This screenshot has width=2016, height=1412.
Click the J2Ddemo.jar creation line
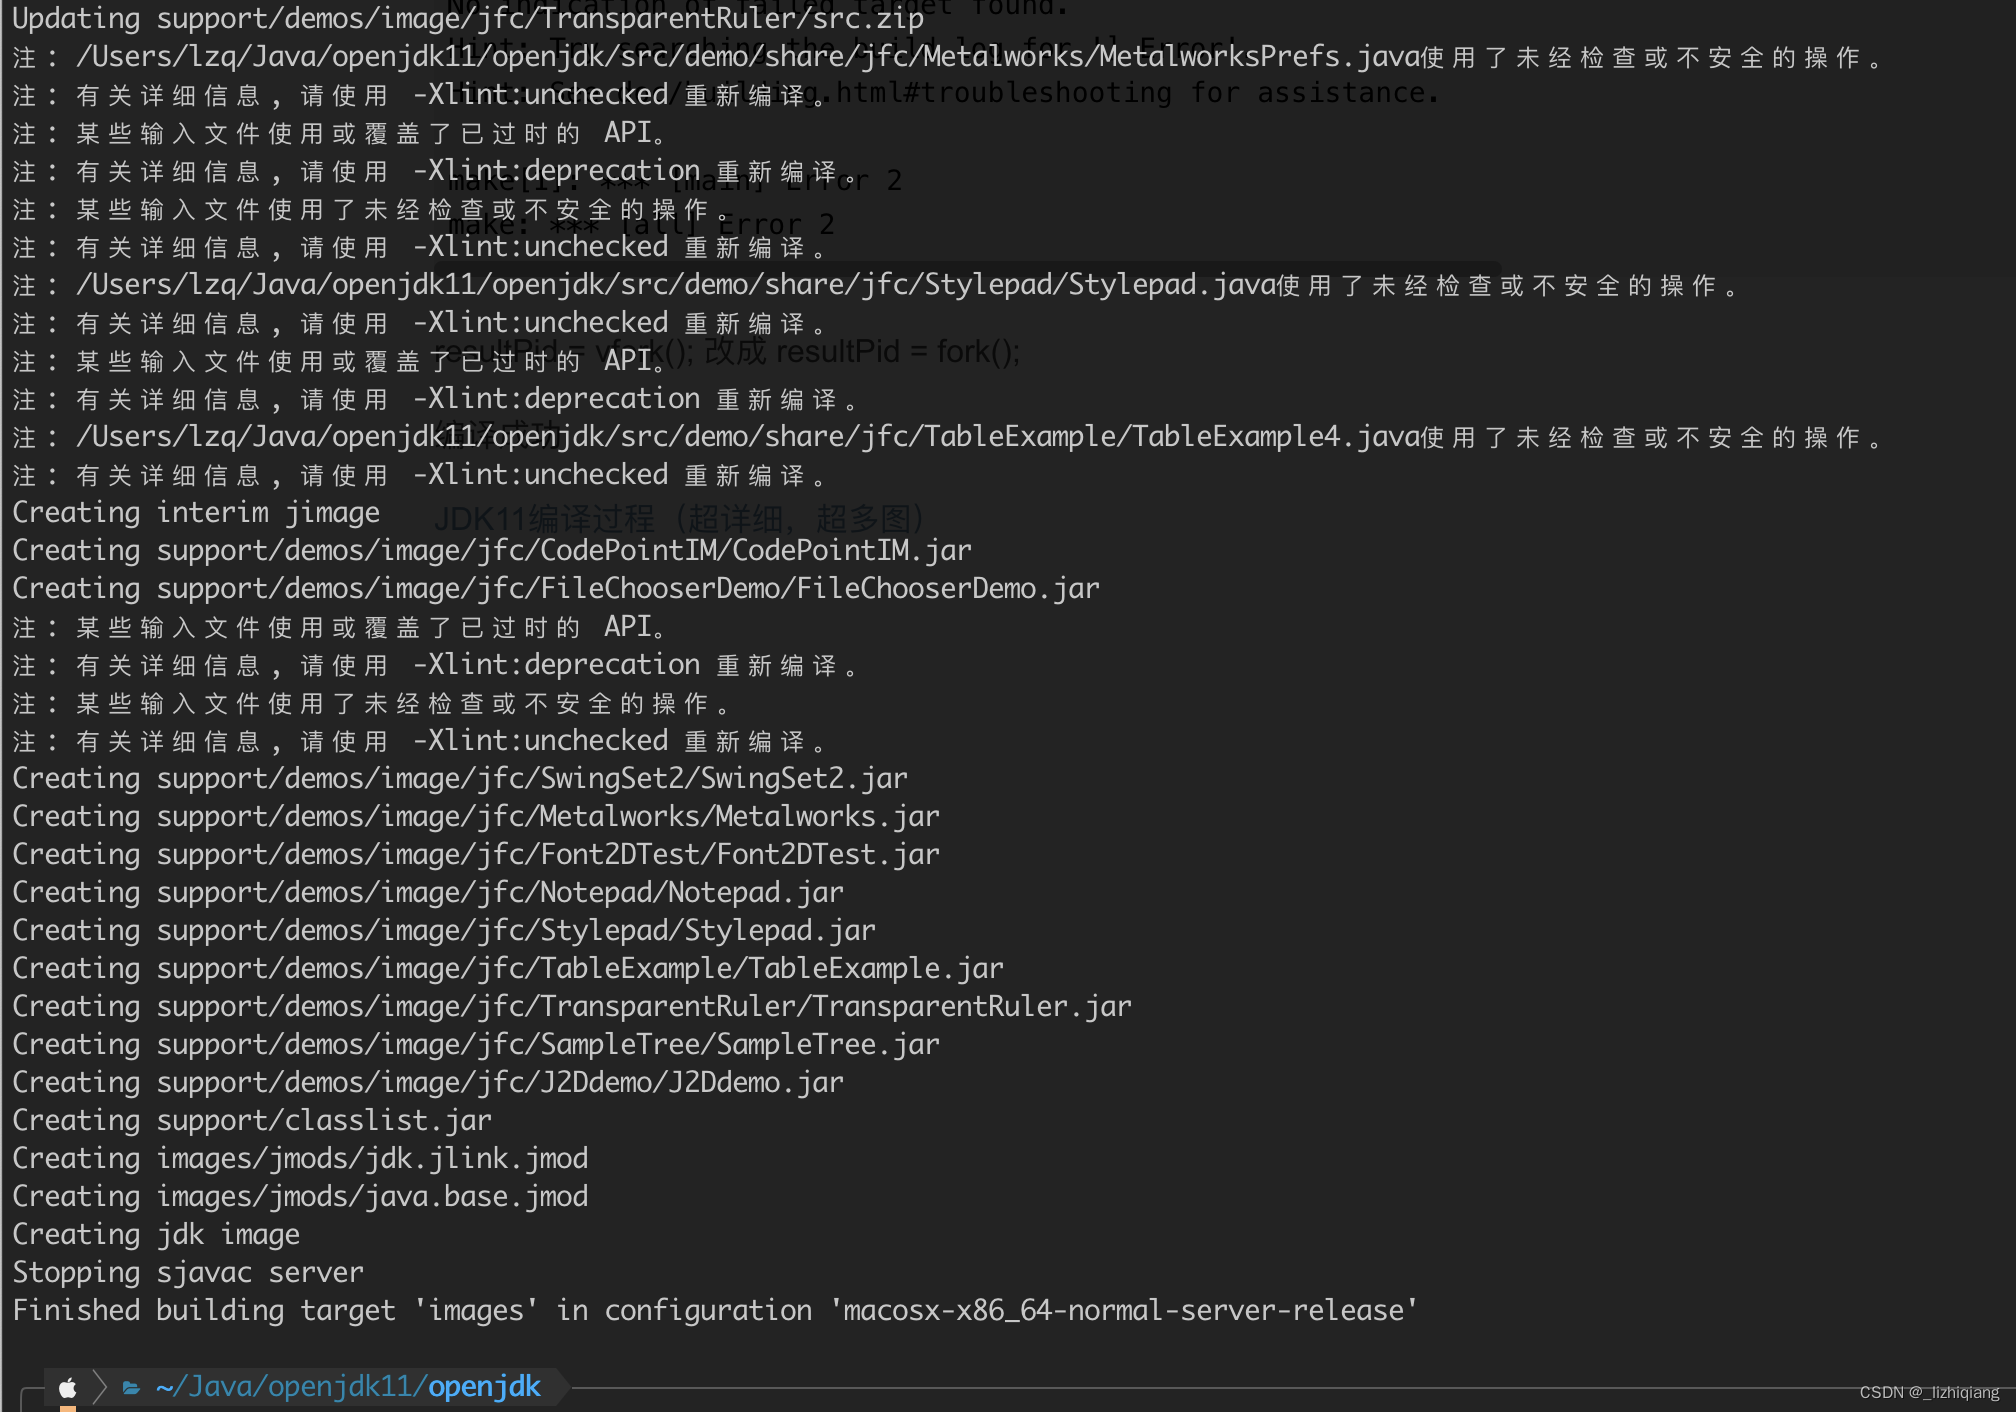[x=428, y=1082]
